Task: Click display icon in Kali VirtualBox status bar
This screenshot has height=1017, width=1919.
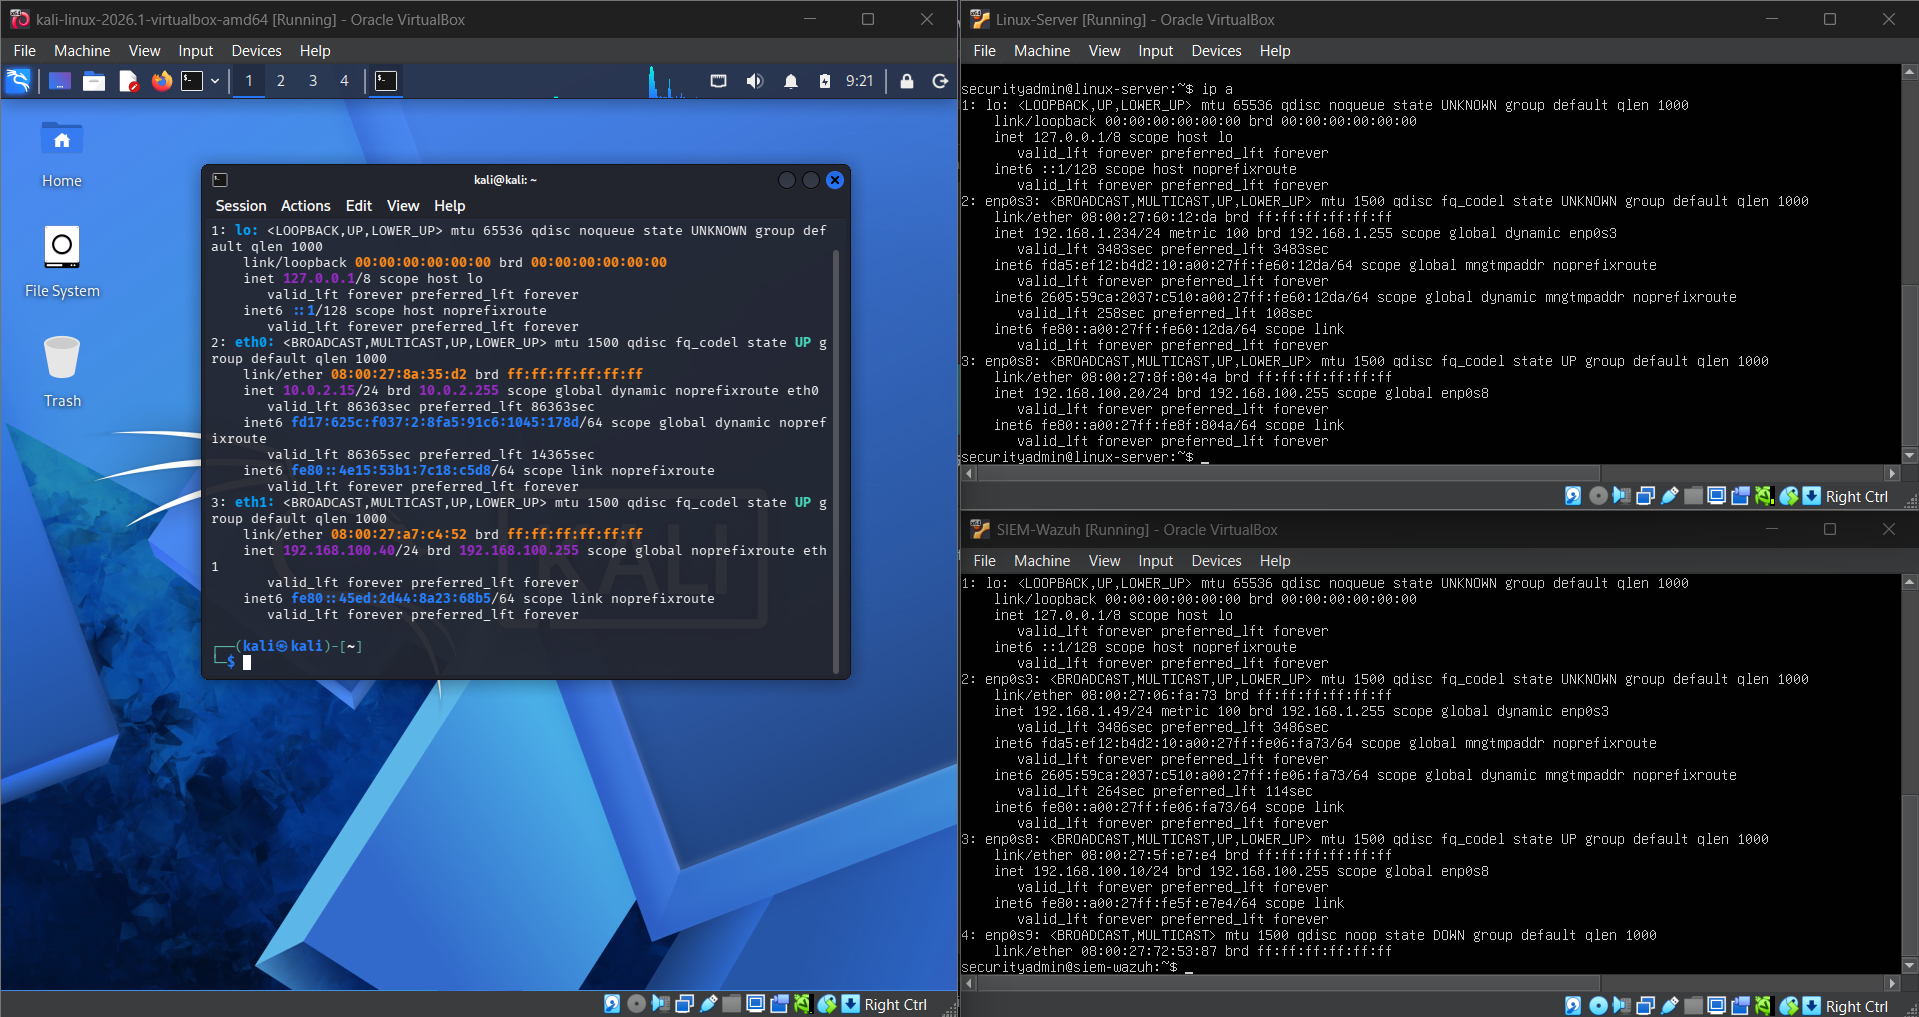Action: tap(756, 1004)
